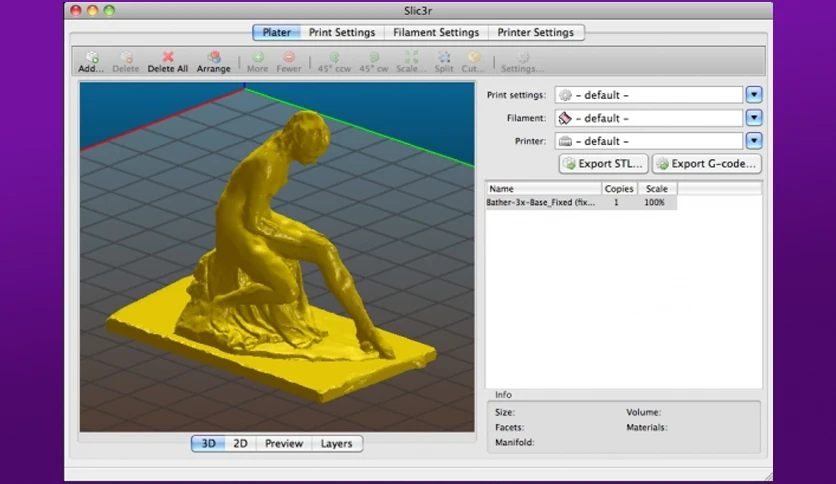Click the 100% scale cell

[x=654, y=203]
